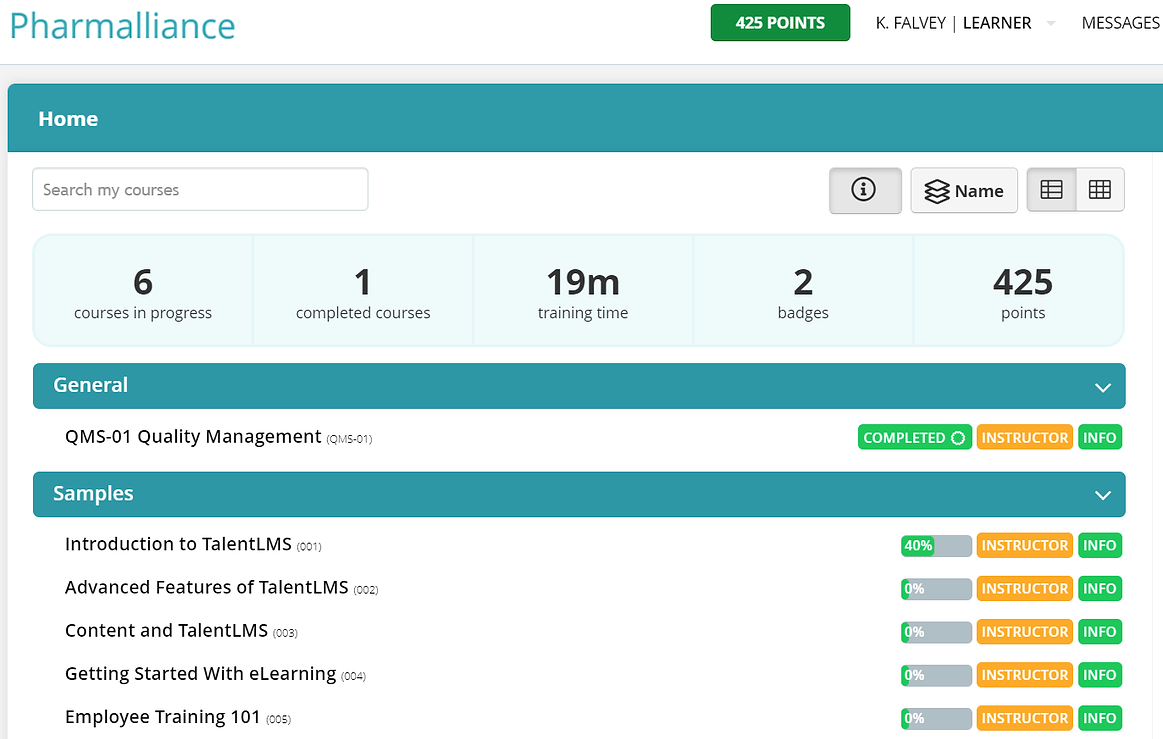
Task: Collapse the General category chevron
Action: [x=1103, y=387]
